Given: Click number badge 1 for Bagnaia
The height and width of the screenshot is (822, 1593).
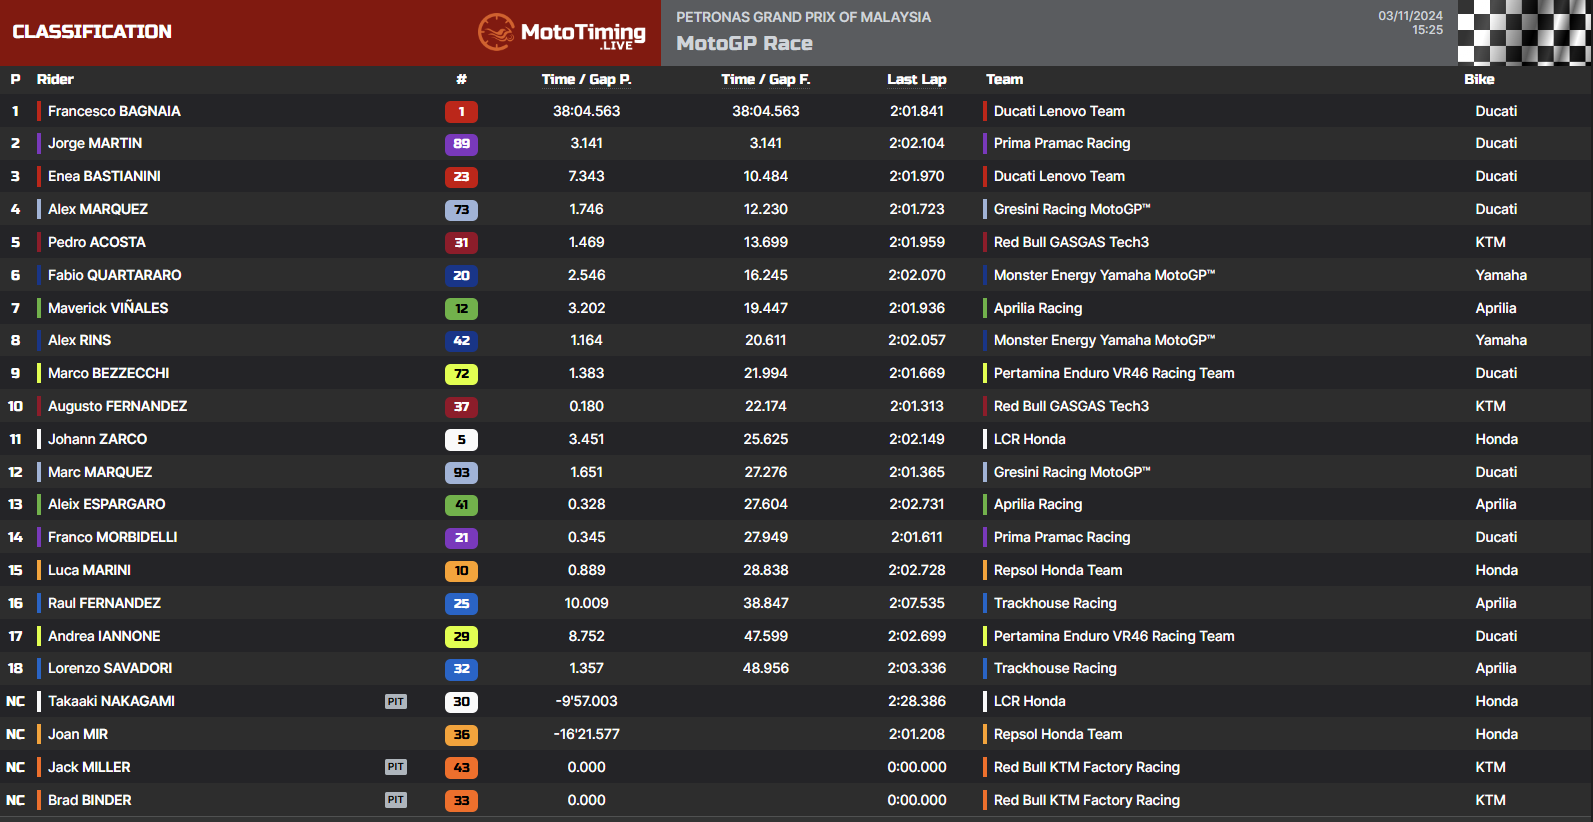Looking at the screenshot, I should click(461, 112).
